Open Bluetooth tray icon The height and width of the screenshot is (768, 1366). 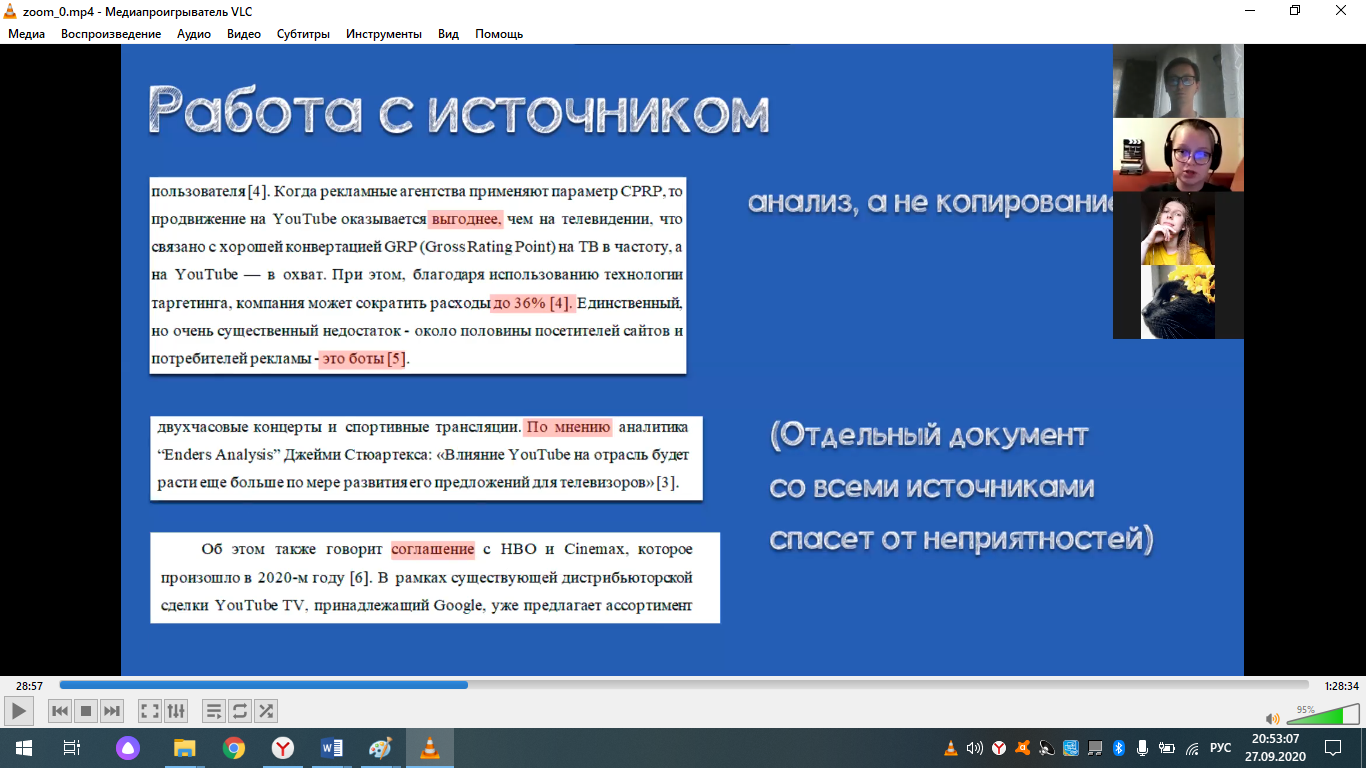pyautogui.click(x=1119, y=748)
